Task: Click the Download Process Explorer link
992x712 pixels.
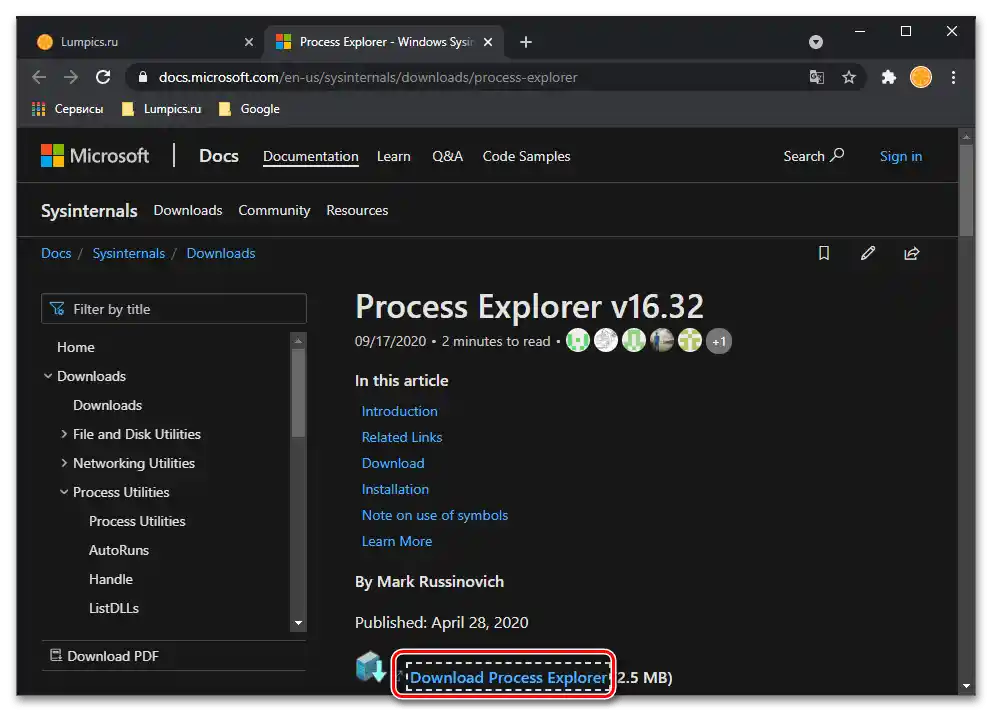Action: point(508,678)
